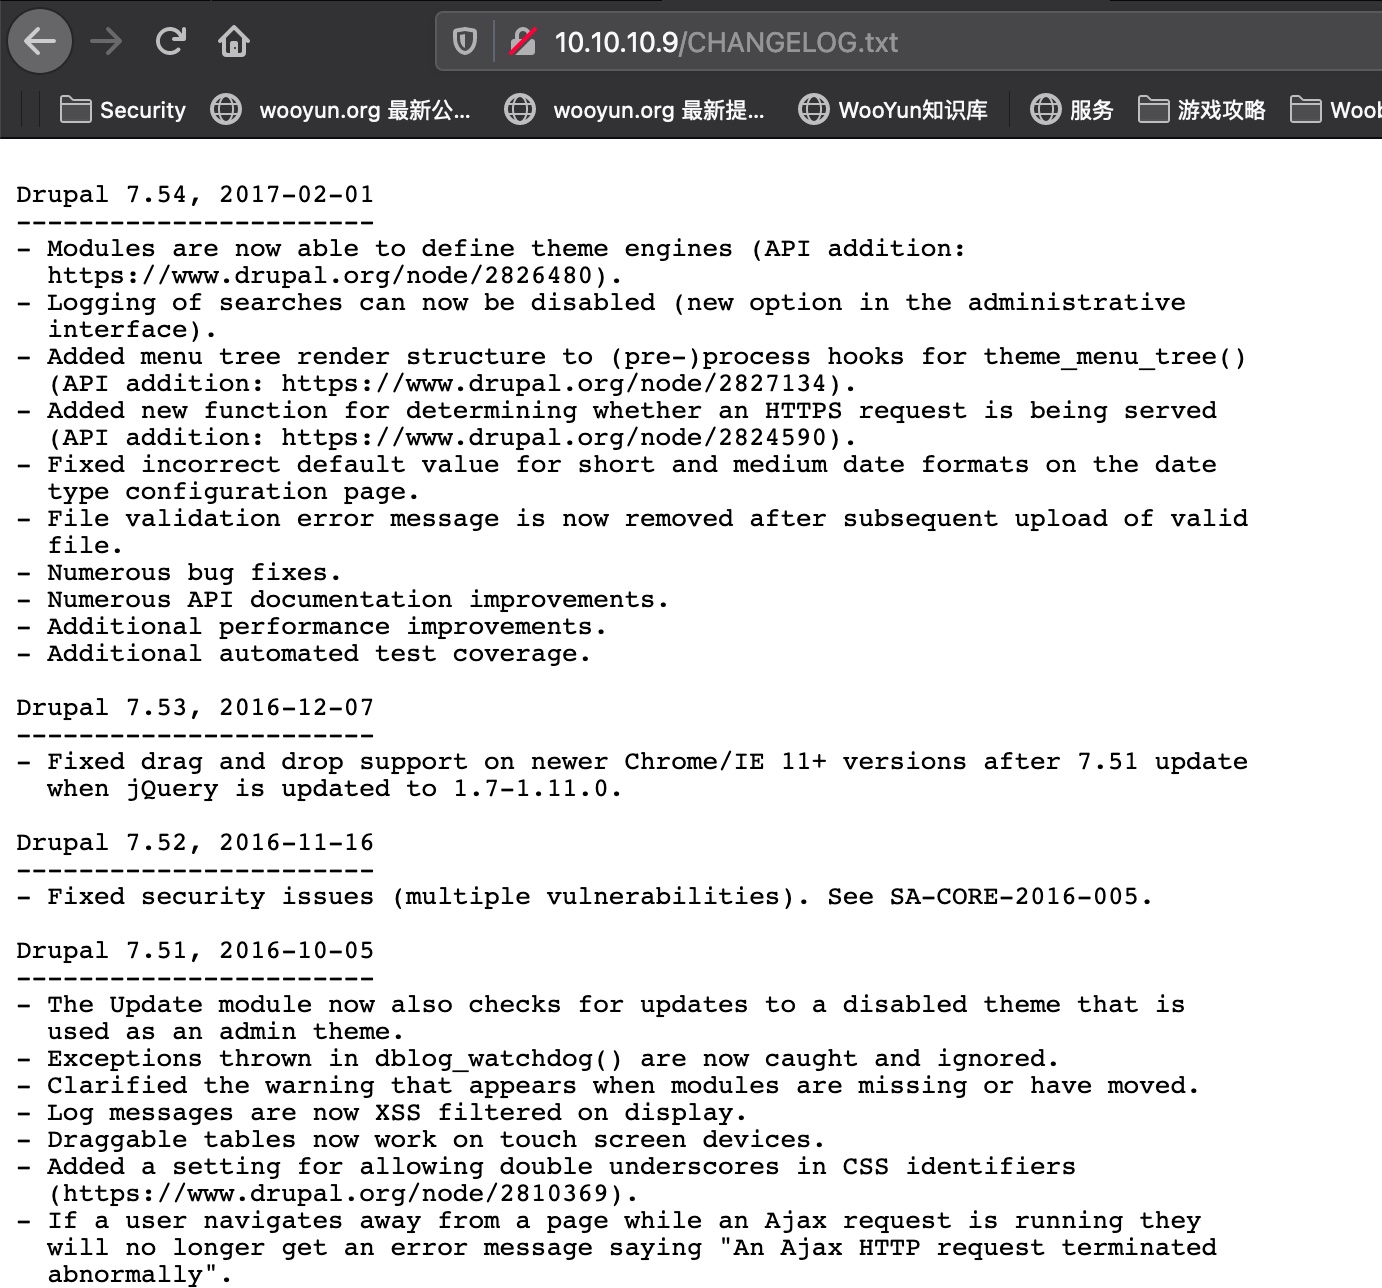Open the Security bookmarks folder
The image size is (1382, 1288).
click(124, 110)
